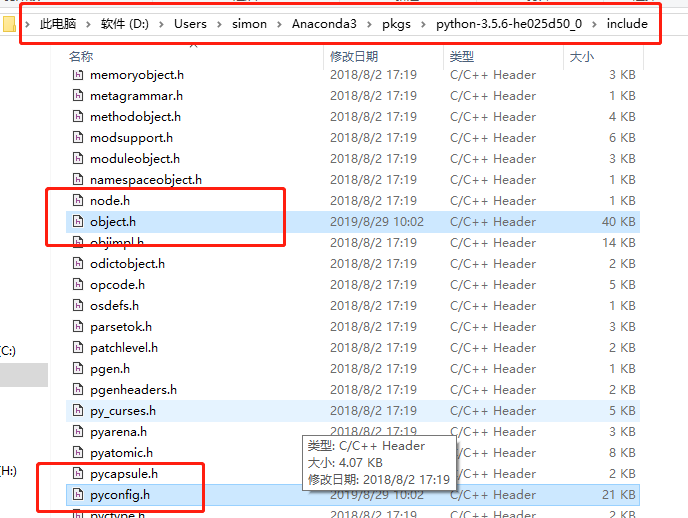Sort files by 名称 column header
The width and height of the screenshot is (688, 518).
tap(81, 57)
